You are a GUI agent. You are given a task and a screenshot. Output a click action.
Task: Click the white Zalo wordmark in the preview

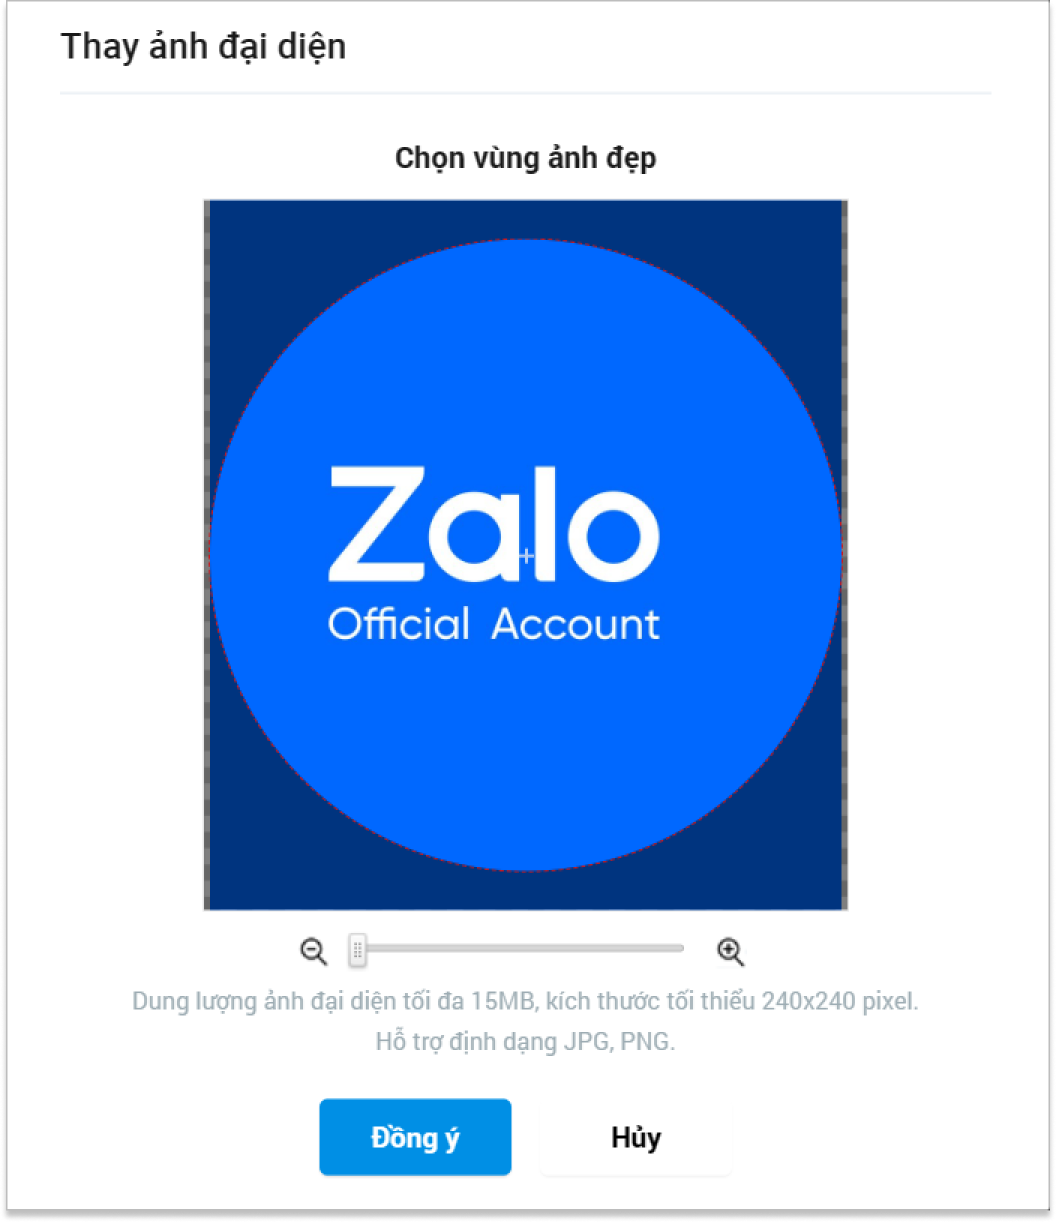(493, 525)
